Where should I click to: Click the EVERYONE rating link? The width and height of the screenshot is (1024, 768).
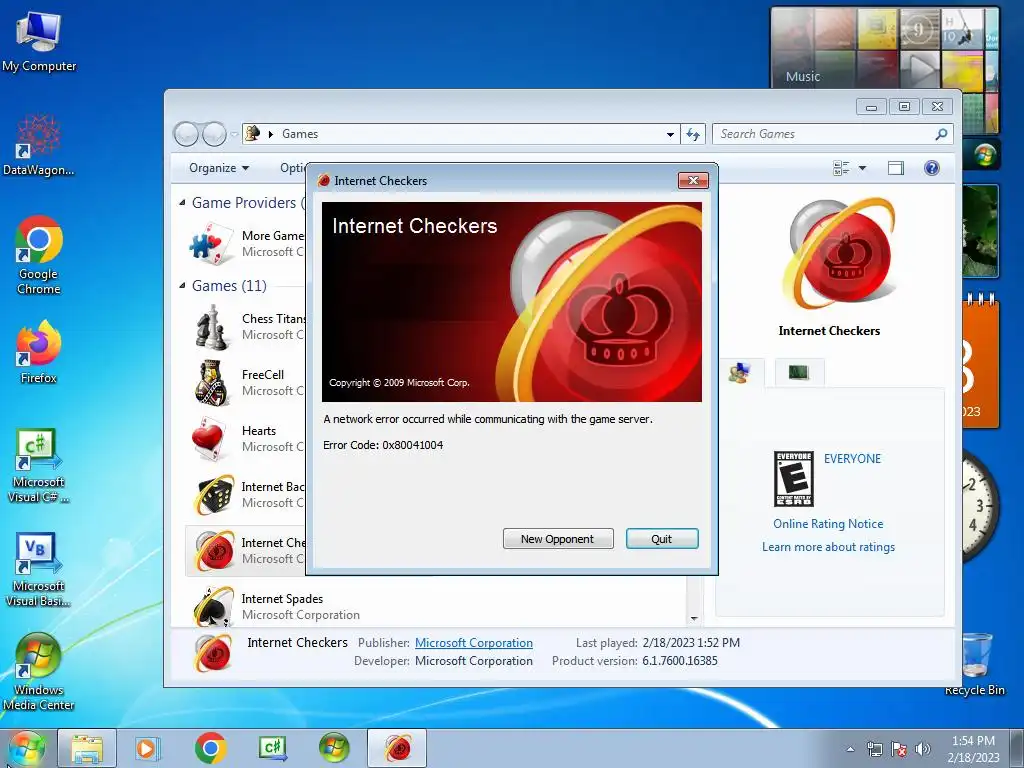point(852,458)
